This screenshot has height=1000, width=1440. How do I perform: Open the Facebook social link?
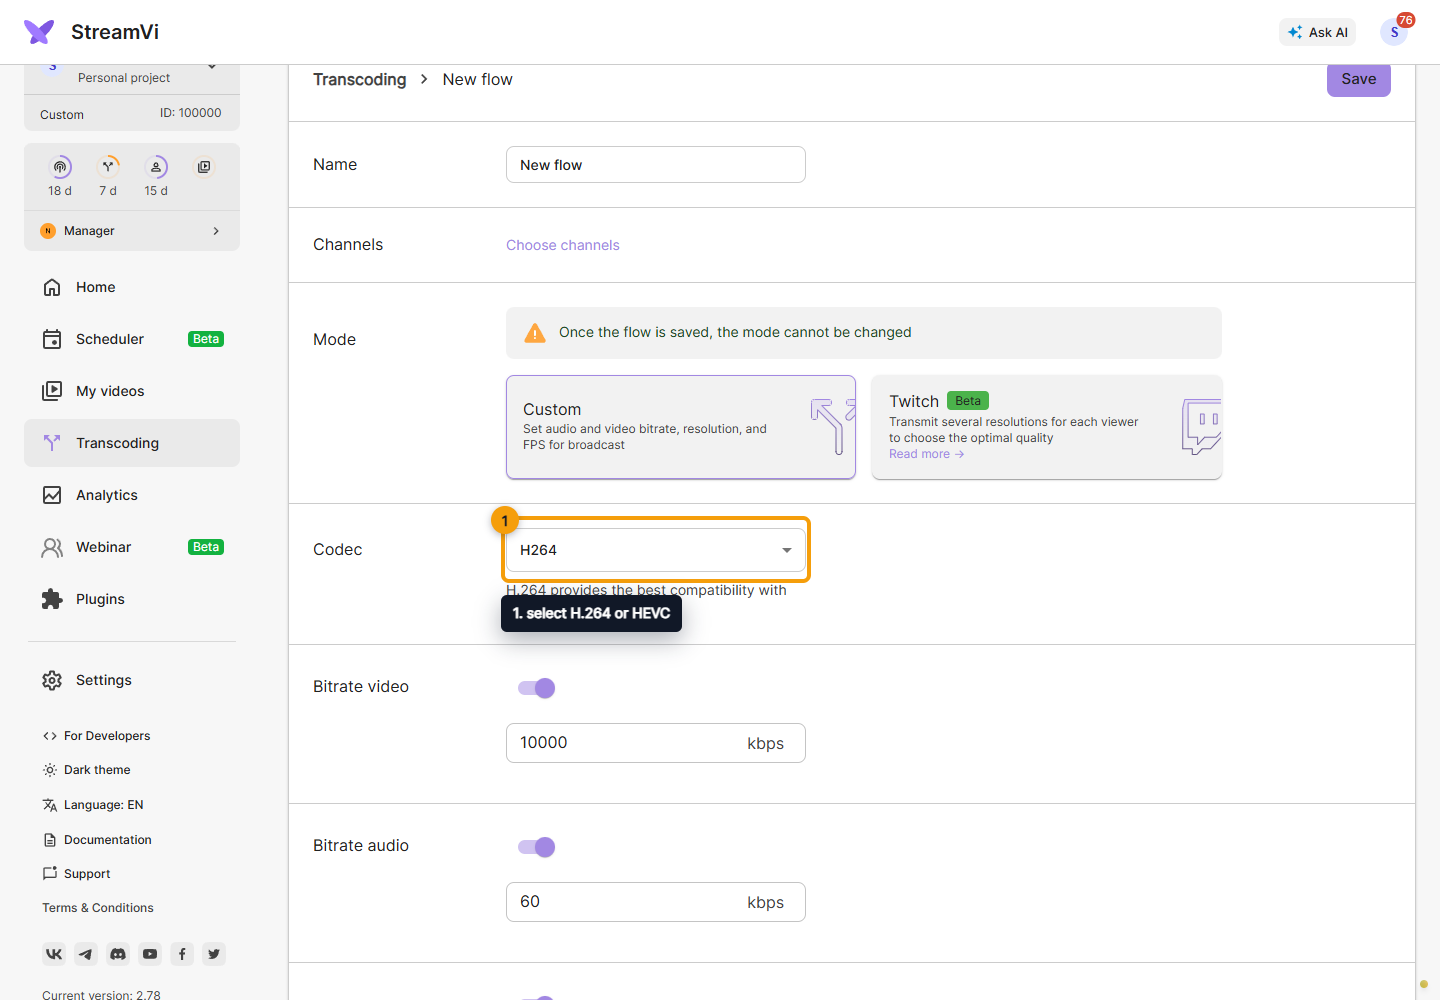[x=182, y=954]
